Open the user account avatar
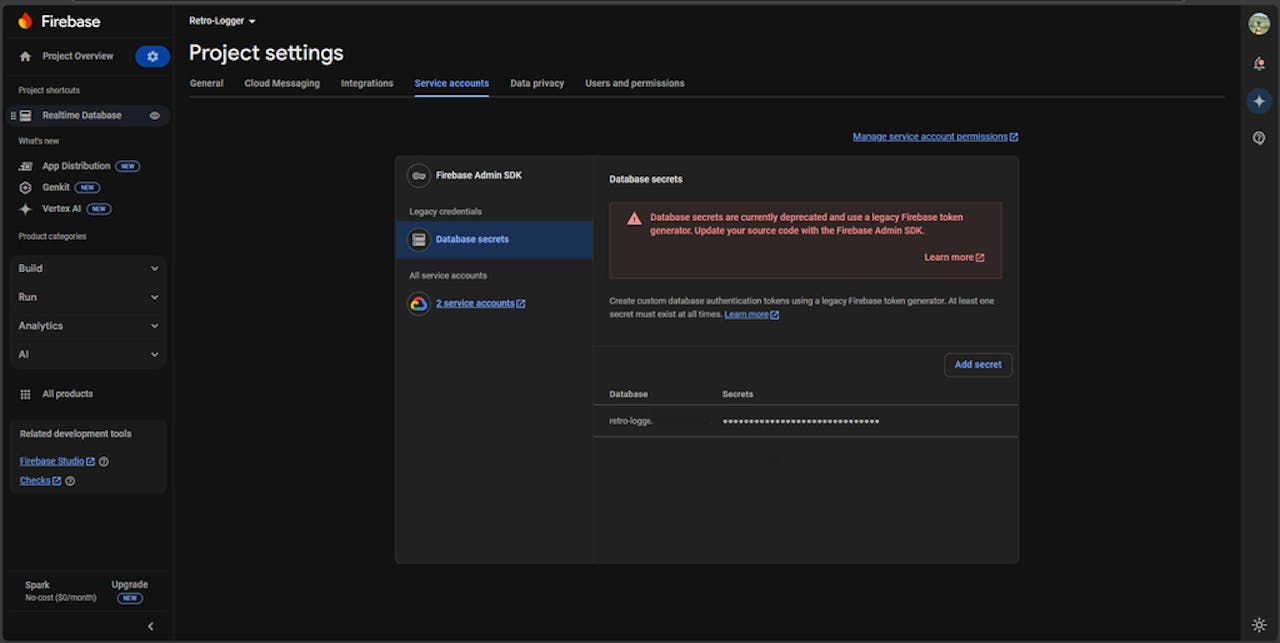This screenshot has width=1280, height=643. [1259, 24]
